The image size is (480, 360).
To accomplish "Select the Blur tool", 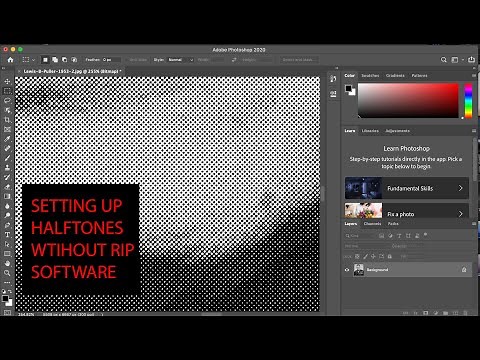I will coord(7,206).
